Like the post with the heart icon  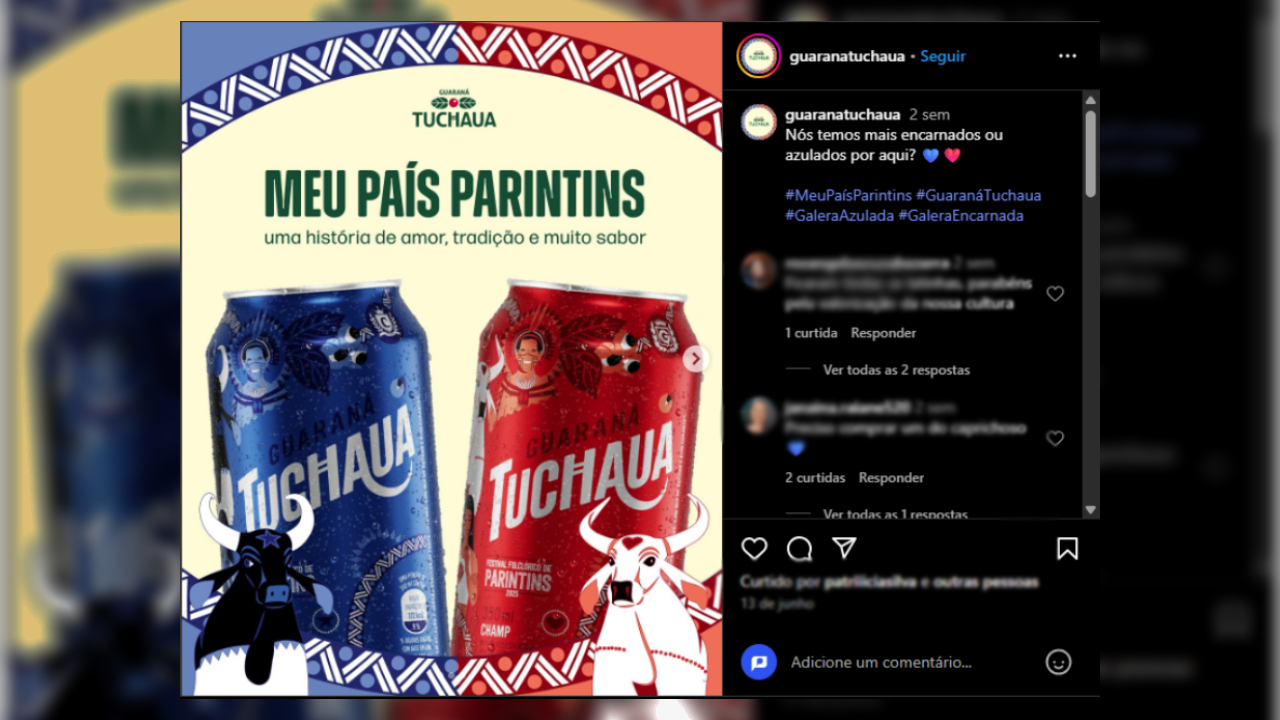[754, 549]
